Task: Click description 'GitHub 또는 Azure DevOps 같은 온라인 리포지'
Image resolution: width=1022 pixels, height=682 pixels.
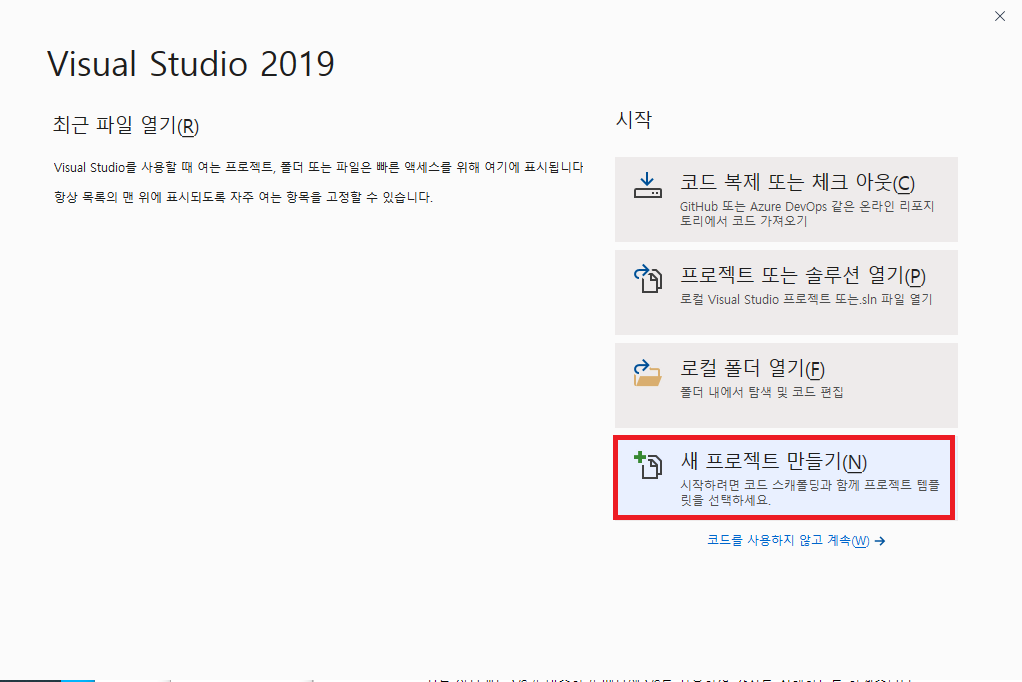Action: click(807, 206)
